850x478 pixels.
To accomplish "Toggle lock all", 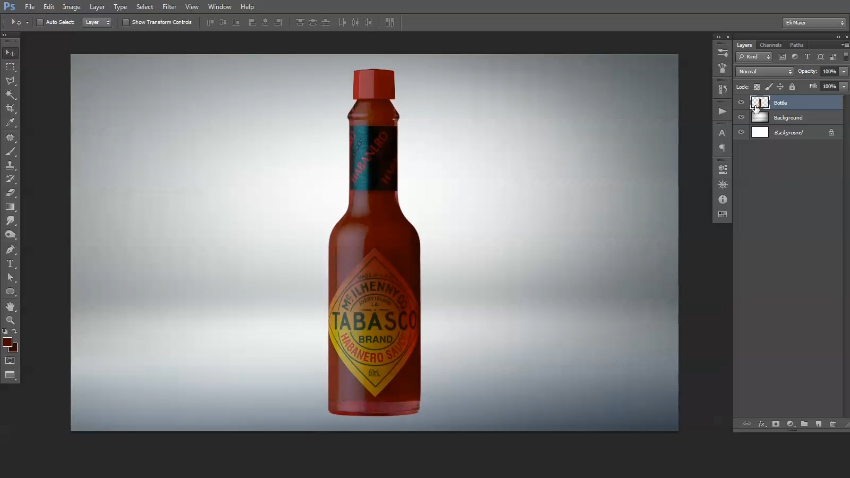I will tap(792, 87).
